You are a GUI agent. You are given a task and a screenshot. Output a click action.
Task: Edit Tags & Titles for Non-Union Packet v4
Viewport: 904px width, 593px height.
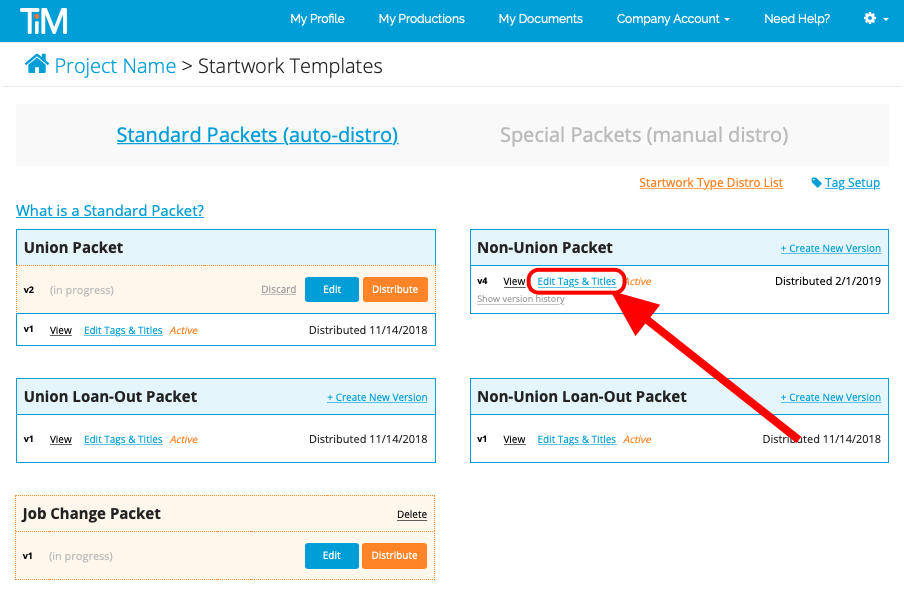[577, 281]
